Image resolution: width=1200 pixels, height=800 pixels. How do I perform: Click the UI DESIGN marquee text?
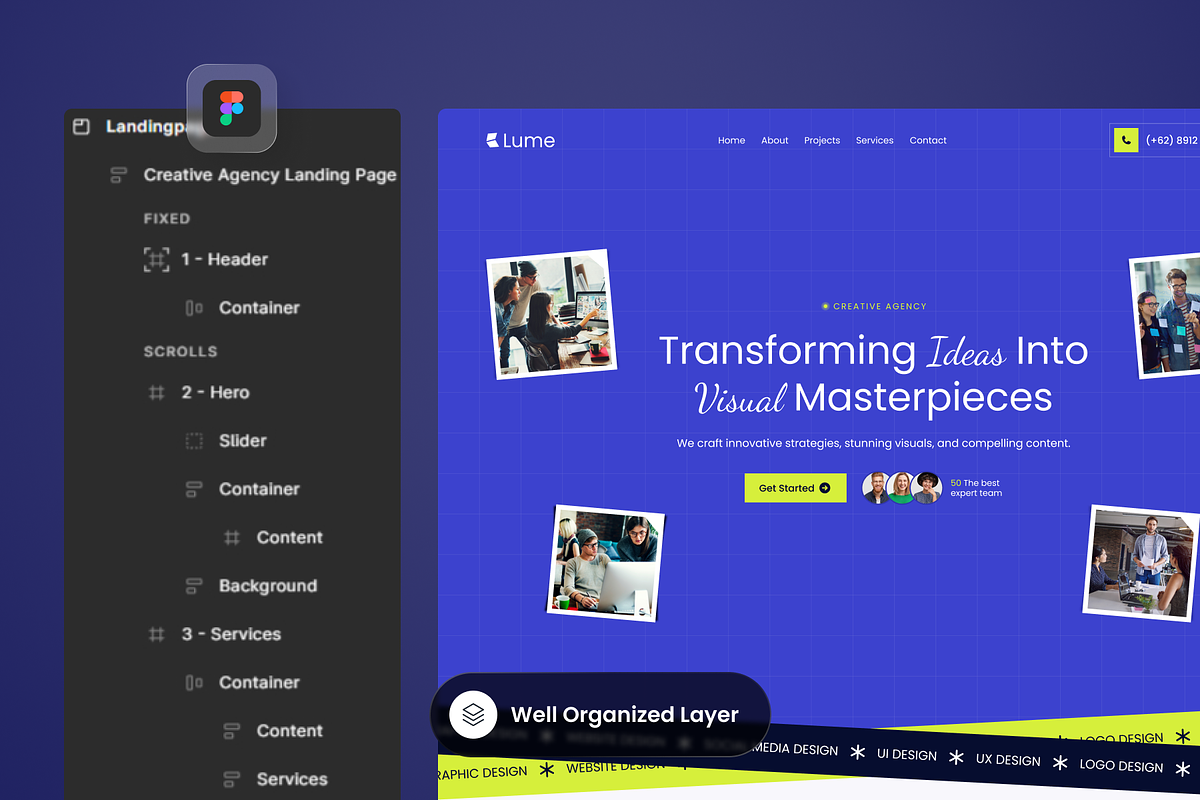click(907, 756)
